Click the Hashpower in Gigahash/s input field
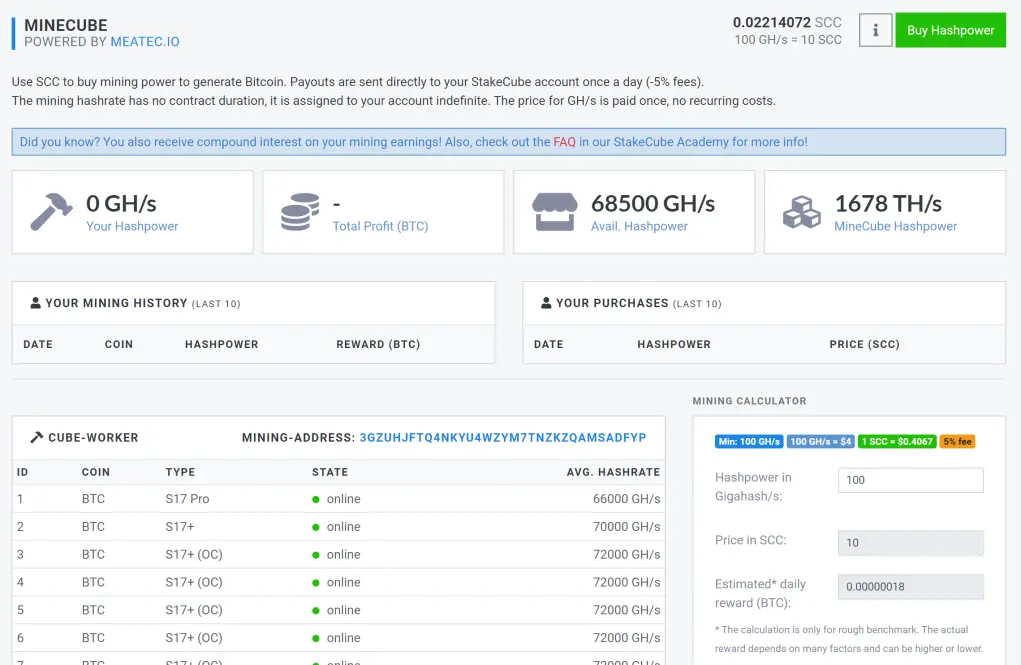The height and width of the screenshot is (665, 1021). tap(910, 480)
